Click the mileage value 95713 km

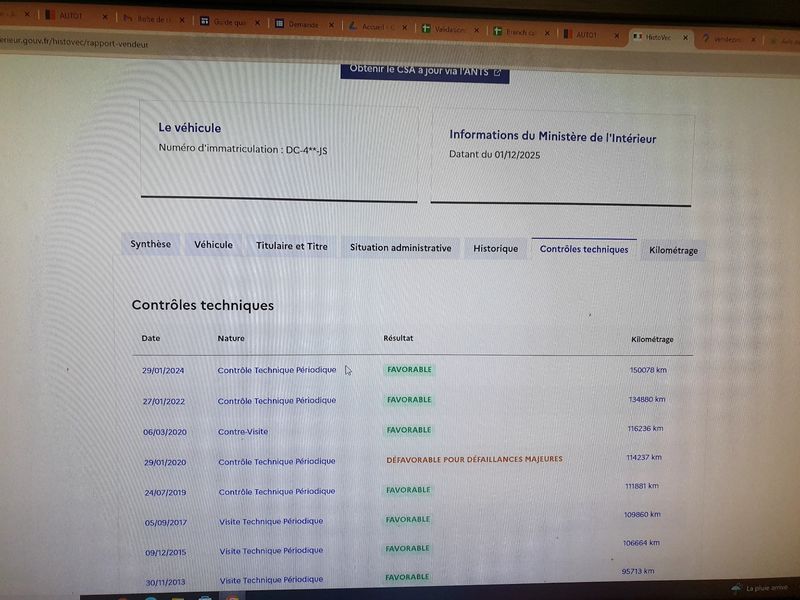click(638, 571)
